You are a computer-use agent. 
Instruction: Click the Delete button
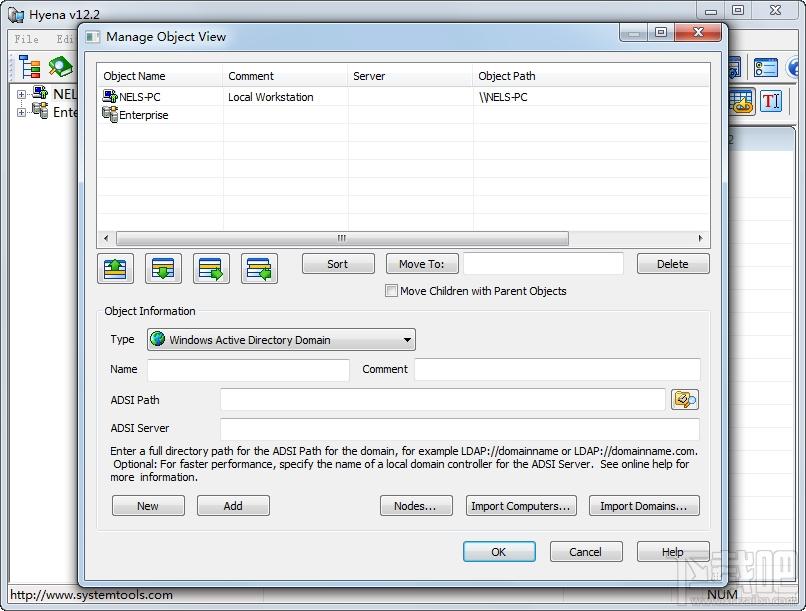point(672,264)
